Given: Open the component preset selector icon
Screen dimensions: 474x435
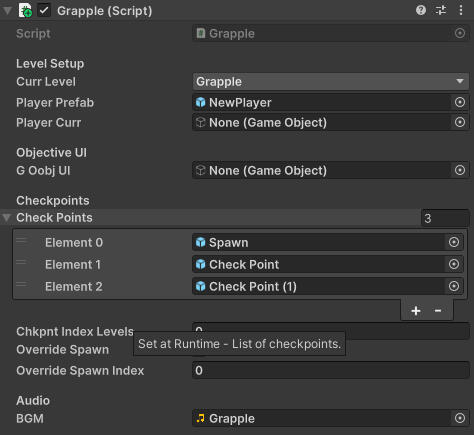Looking at the screenshot, I should click(441, 10).
